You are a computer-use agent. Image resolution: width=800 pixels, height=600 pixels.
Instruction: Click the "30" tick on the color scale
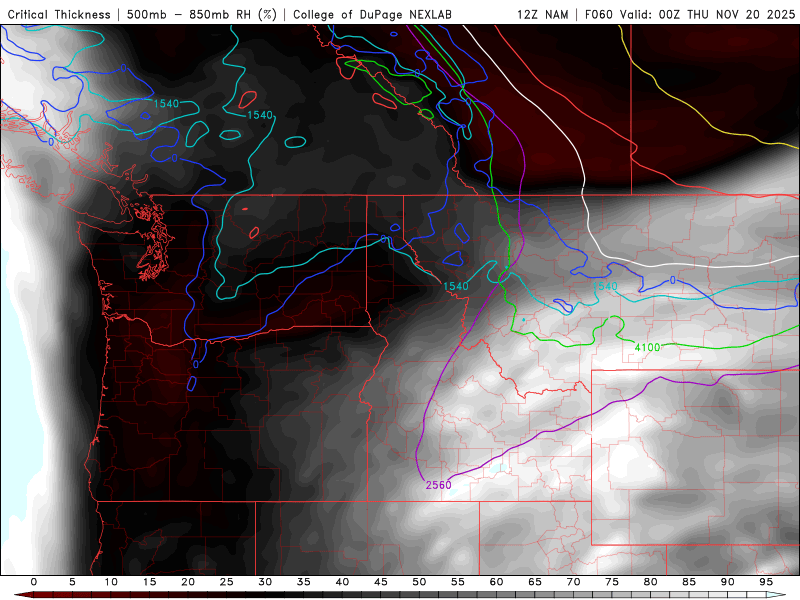click(x=265, y=582)
